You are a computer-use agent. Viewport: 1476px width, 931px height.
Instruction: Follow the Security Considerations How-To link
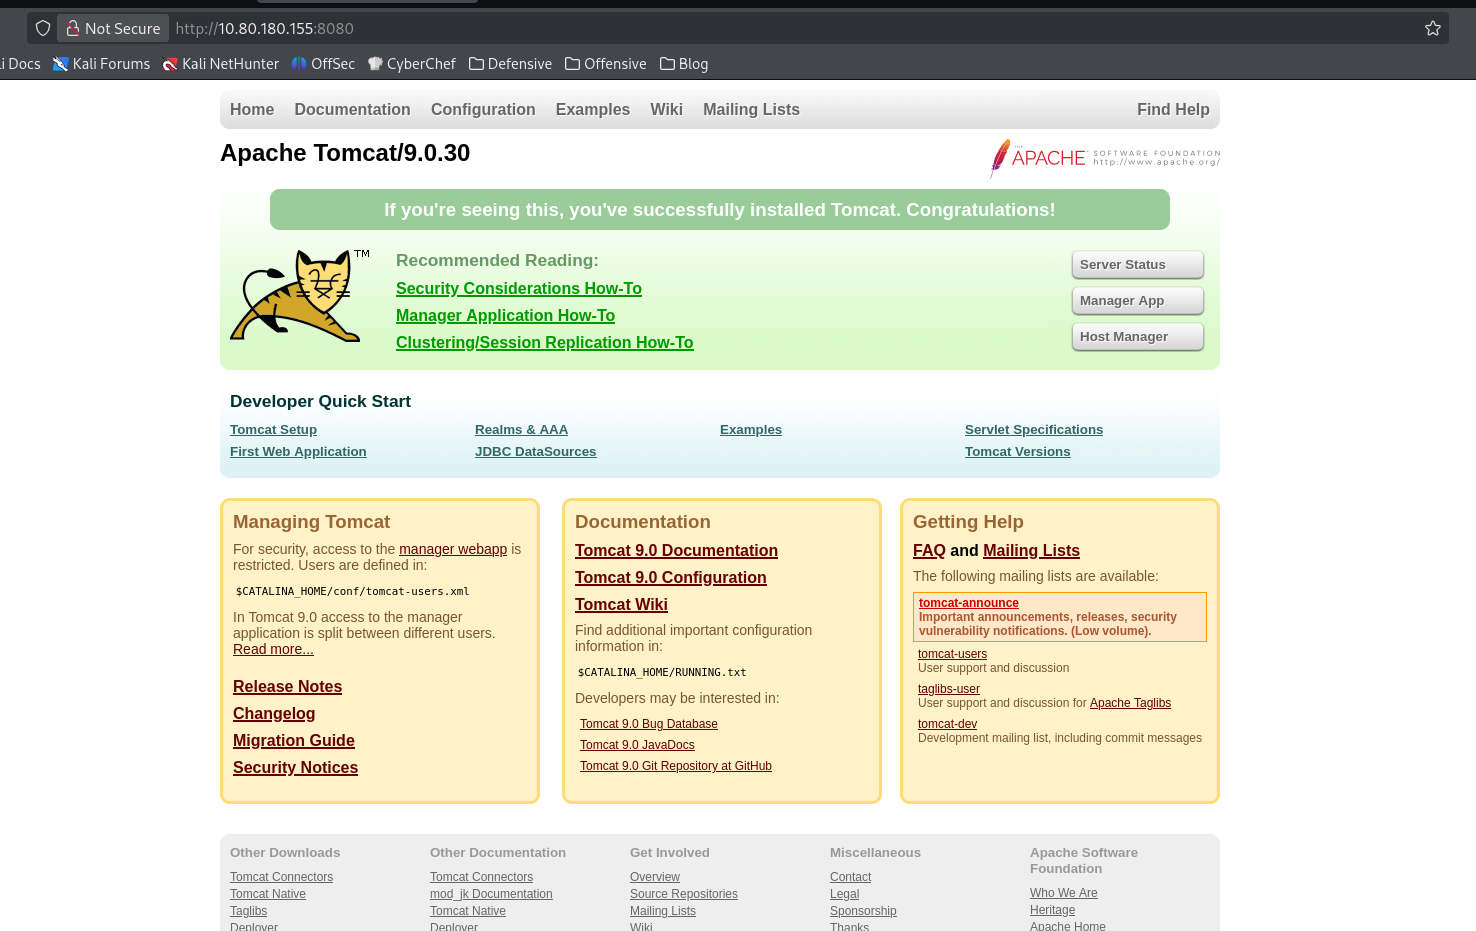pos(518,289)
